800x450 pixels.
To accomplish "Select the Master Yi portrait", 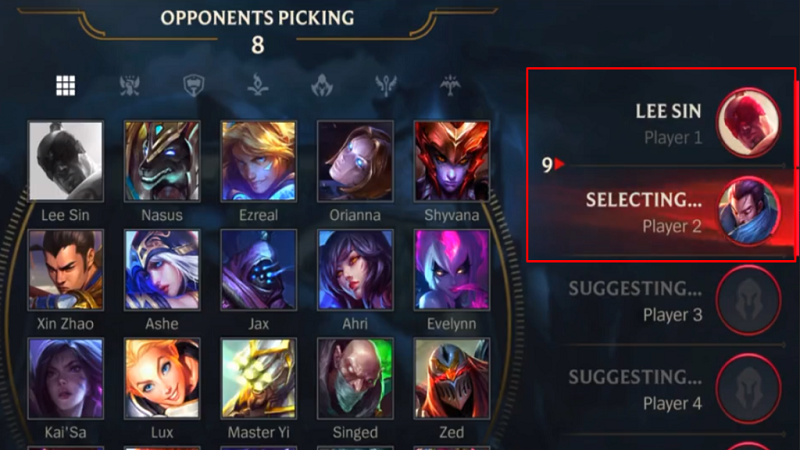I will point(259,379).
